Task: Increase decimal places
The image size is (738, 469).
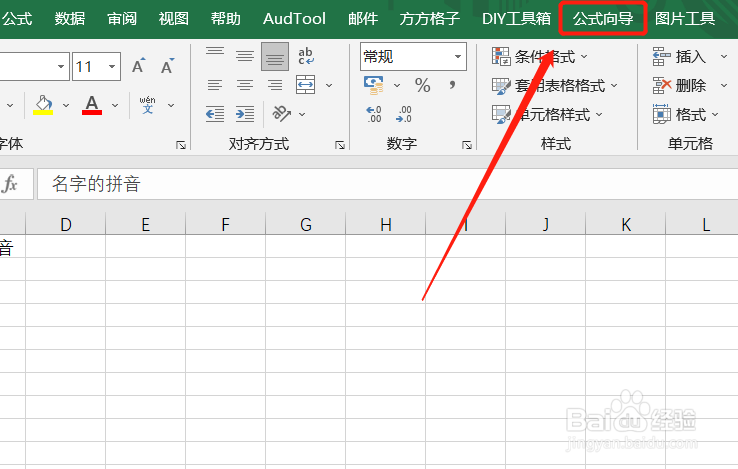Action: click(x=374, y=114)
